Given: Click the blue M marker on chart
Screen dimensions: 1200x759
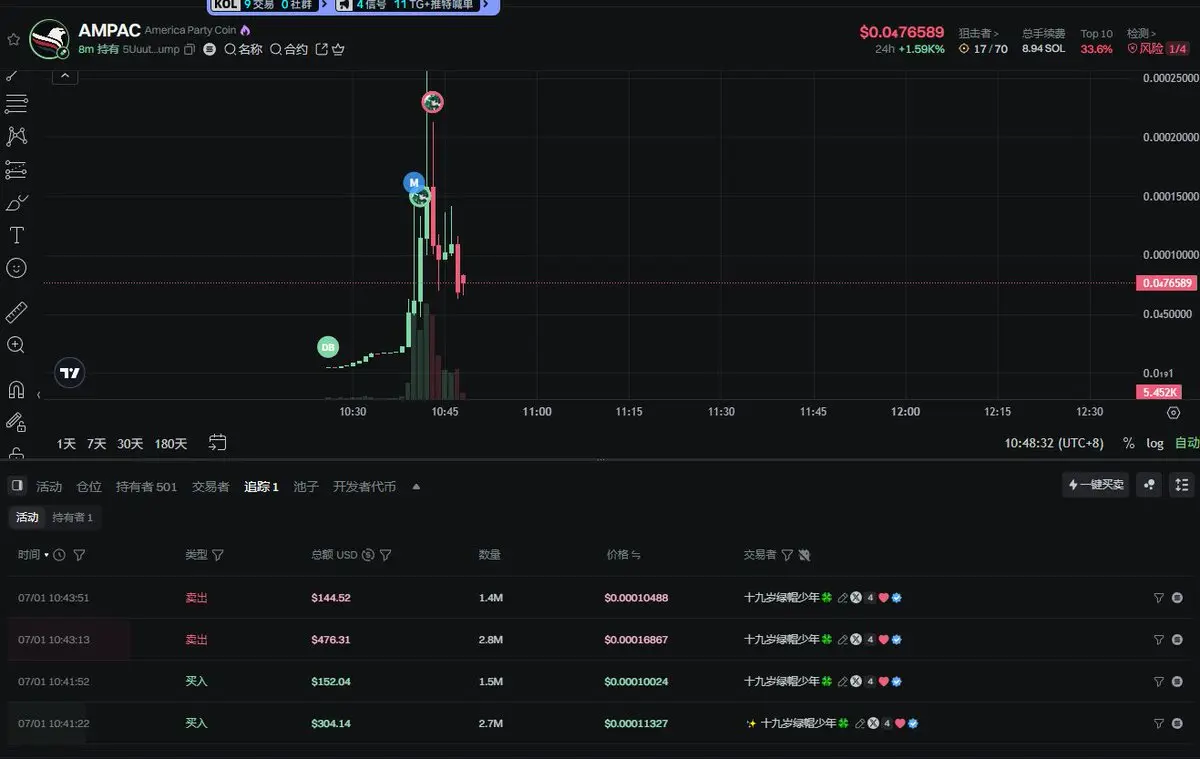Looking at the screenshot, I should tap(414, 183).
